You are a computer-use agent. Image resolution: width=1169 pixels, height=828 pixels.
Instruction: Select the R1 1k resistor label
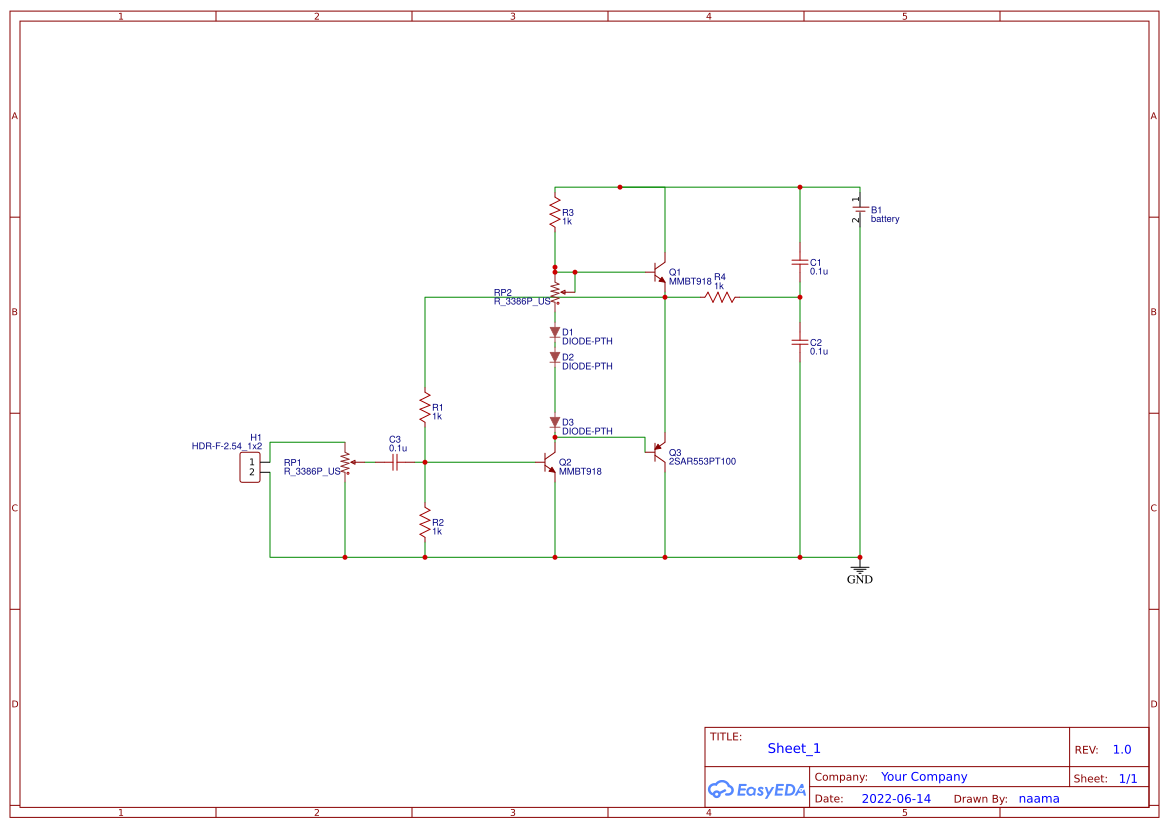[438, 412]
